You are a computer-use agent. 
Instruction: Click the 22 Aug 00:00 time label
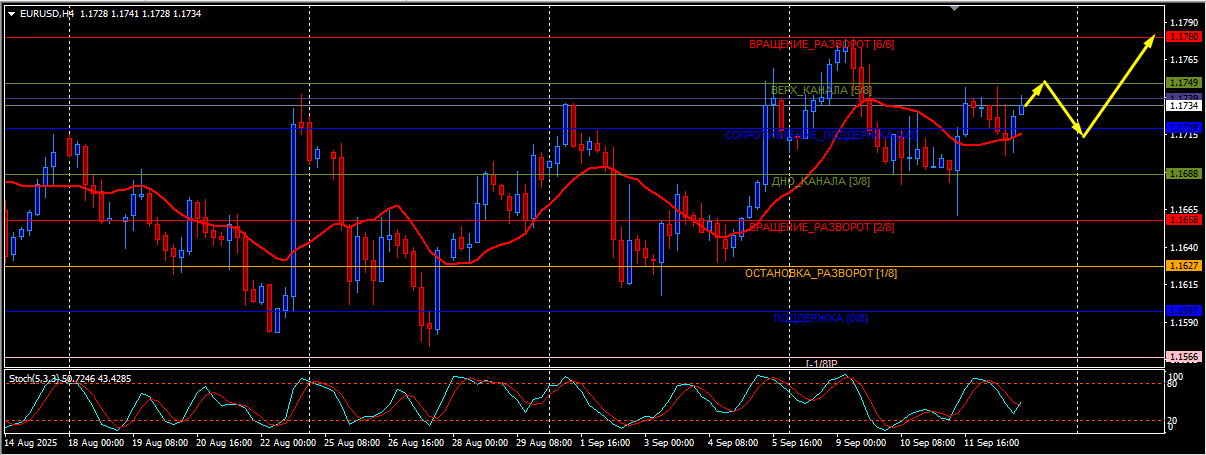pos(289,440)
